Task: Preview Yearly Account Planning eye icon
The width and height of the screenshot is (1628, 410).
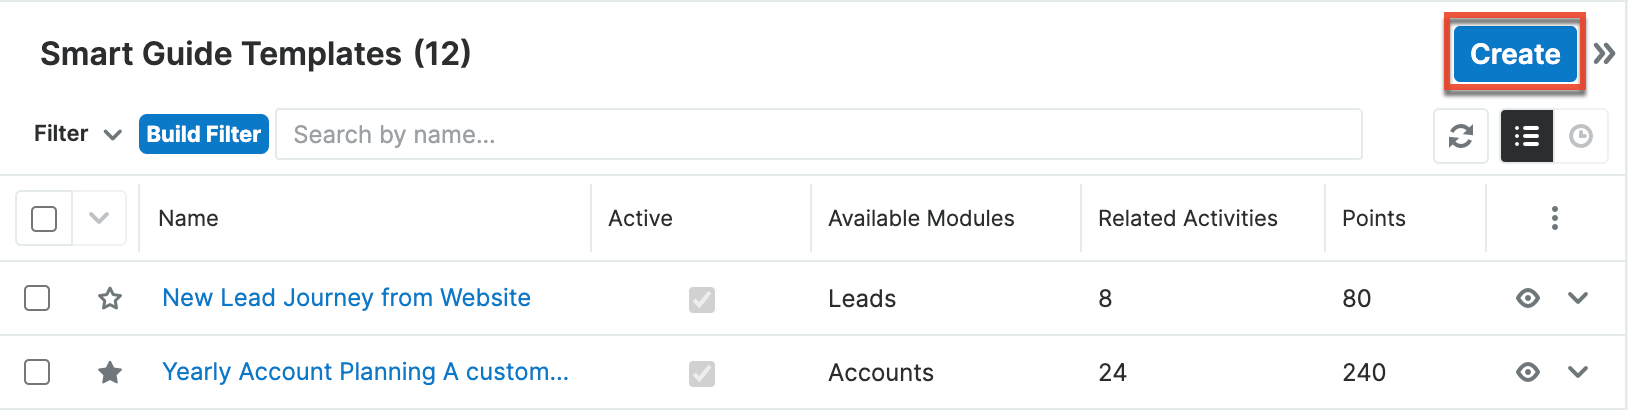Action: coord(1527,372)
